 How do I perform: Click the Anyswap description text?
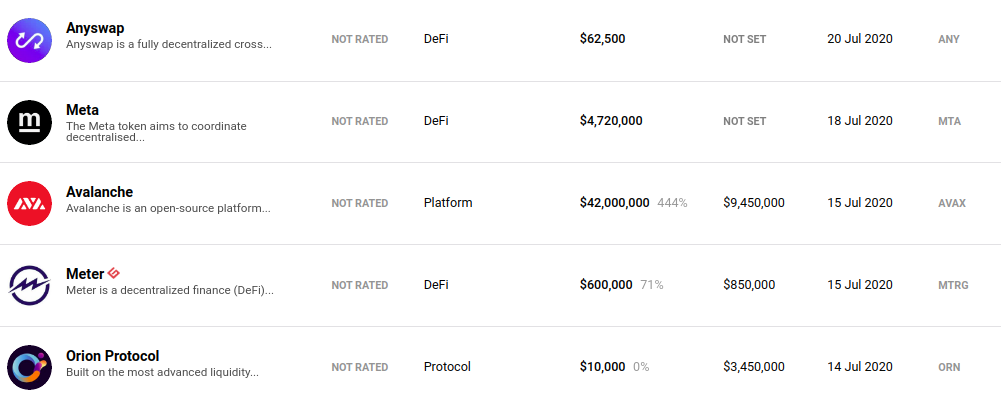click(x=168, y=45)
